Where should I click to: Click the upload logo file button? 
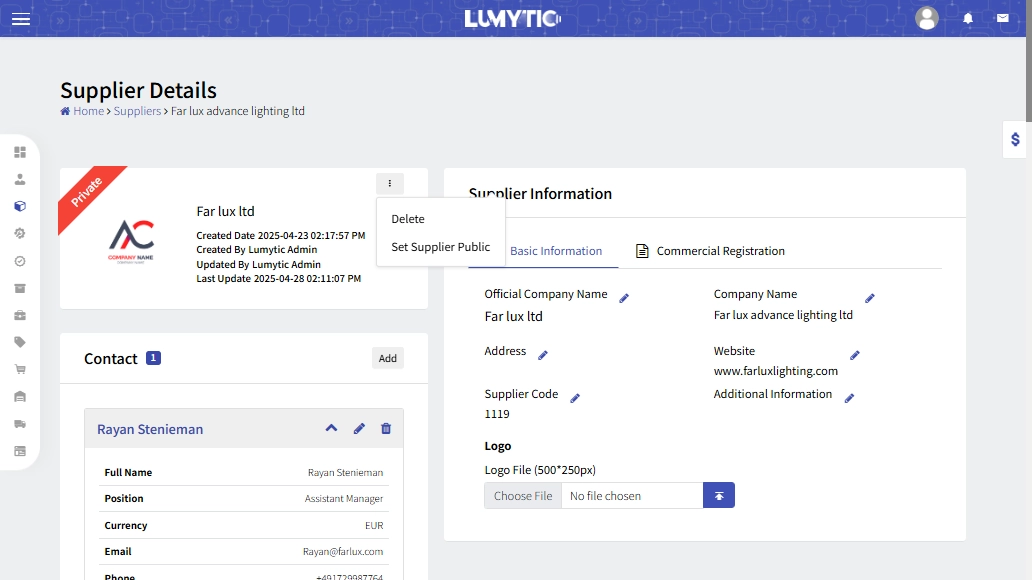(719, 496)
